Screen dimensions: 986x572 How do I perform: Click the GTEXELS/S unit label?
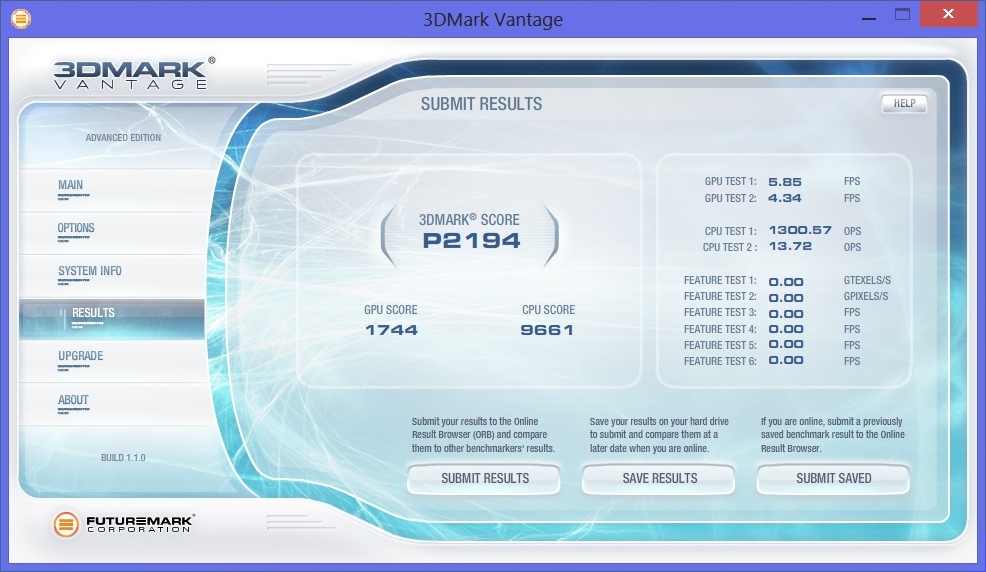[x=867, y=280]
